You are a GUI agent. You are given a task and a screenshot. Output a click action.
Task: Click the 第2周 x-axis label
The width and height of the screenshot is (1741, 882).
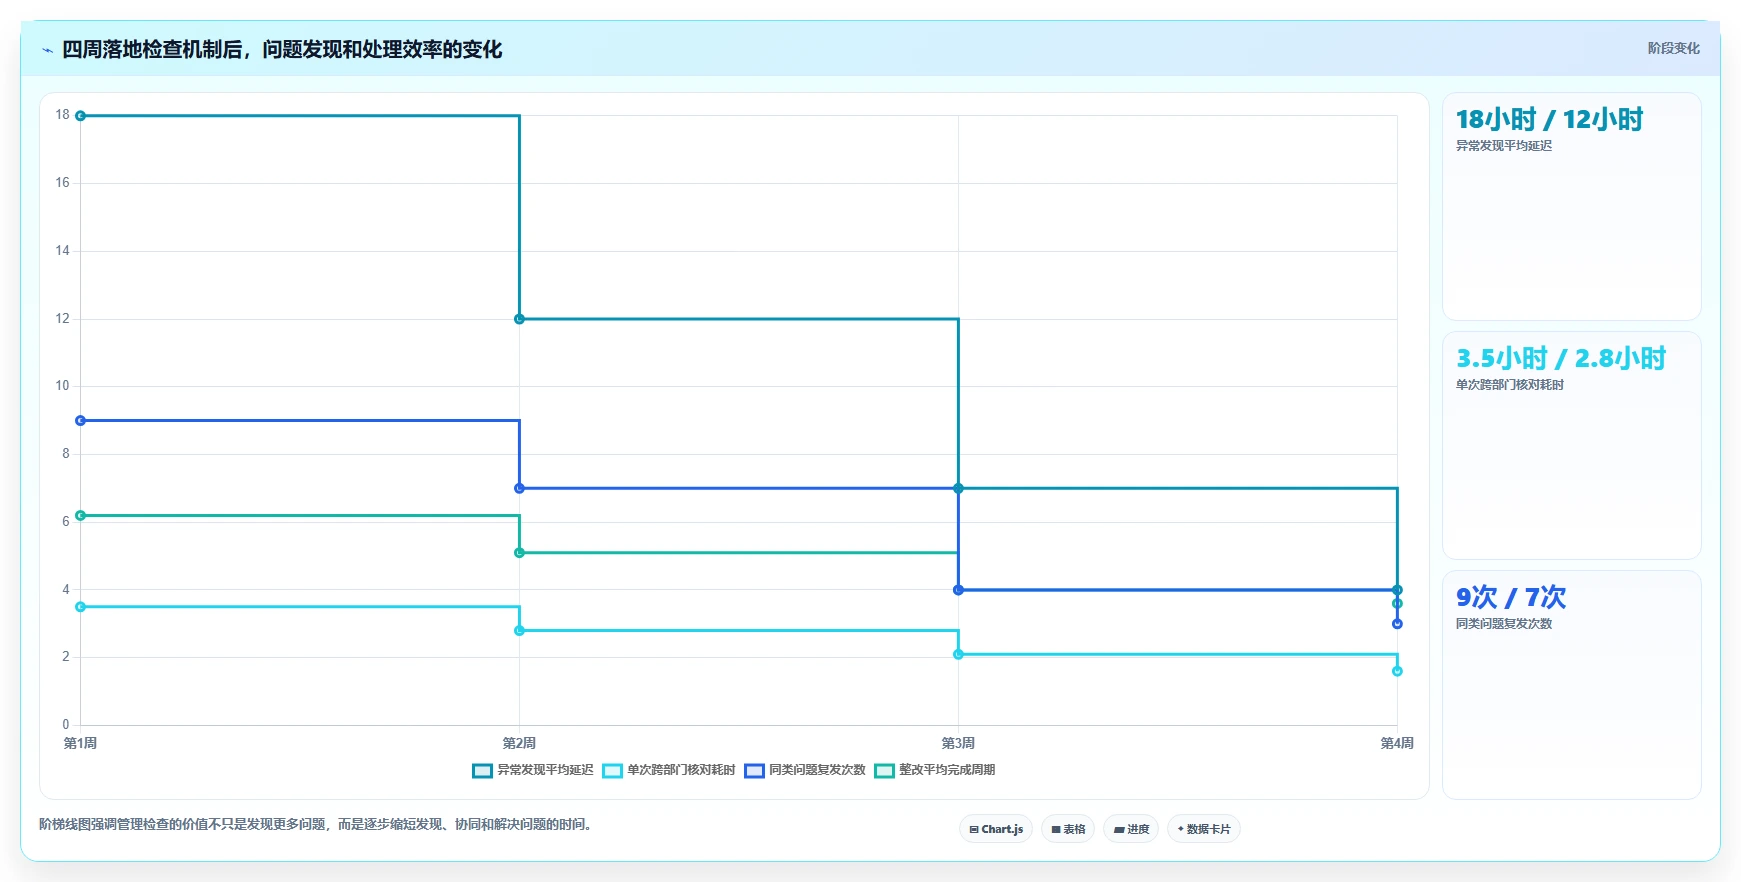coord(519,743)
